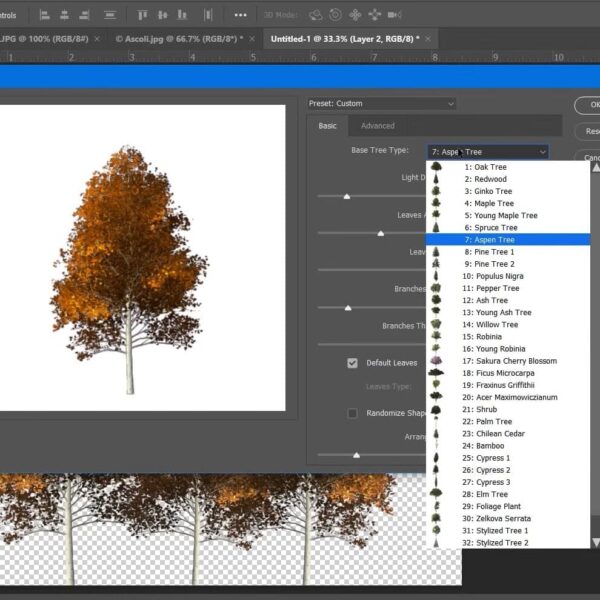Viewport: 600px width, 600px height.
Task: Choose 14: Willow Tree
Action: (x=508, y=324)
